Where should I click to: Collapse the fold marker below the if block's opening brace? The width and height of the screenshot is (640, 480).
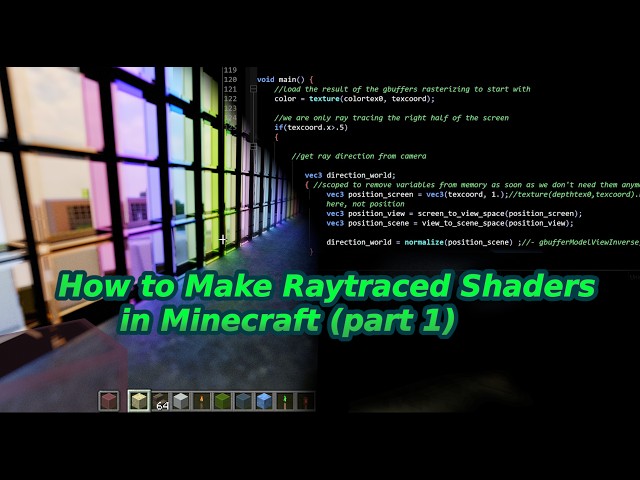tap(253, 146)
